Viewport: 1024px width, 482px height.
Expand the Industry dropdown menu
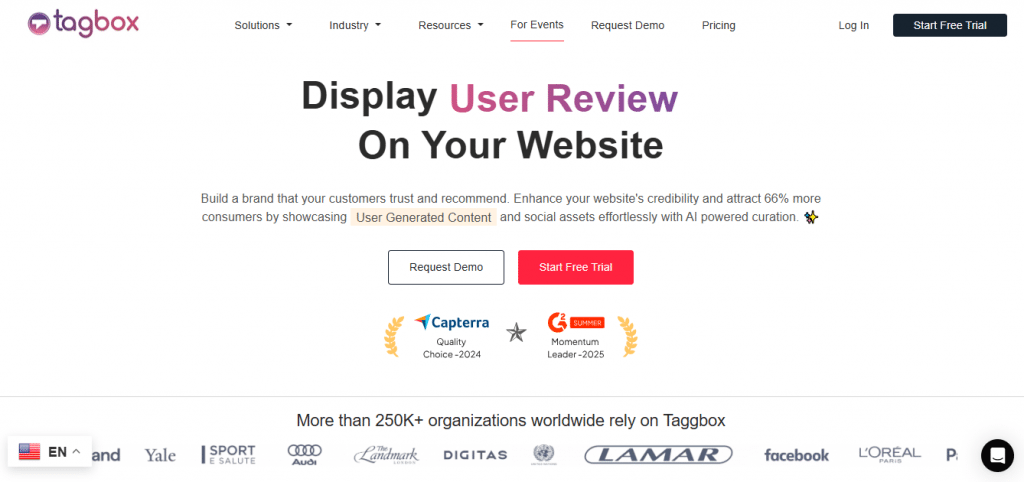pyautogui.click(x=355, y=25)
